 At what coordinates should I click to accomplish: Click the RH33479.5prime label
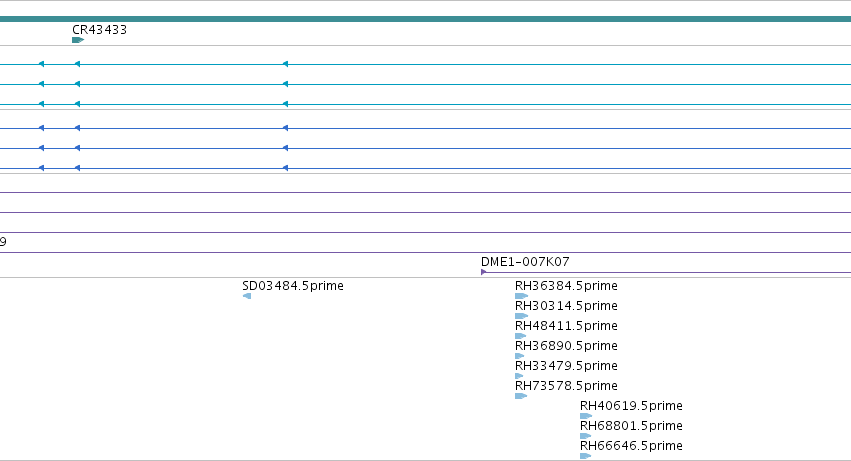tap(566, 366)
